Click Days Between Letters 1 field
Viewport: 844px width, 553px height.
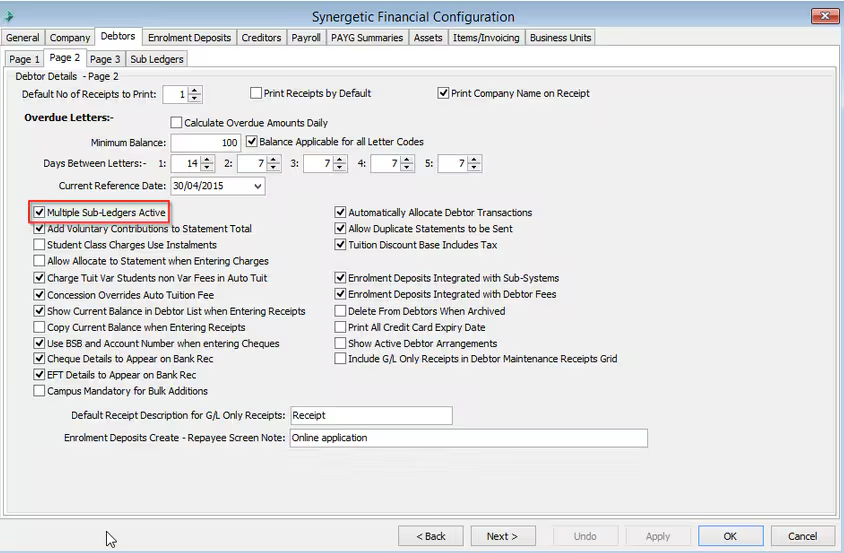pyautogui.click(x=186, y=164)
